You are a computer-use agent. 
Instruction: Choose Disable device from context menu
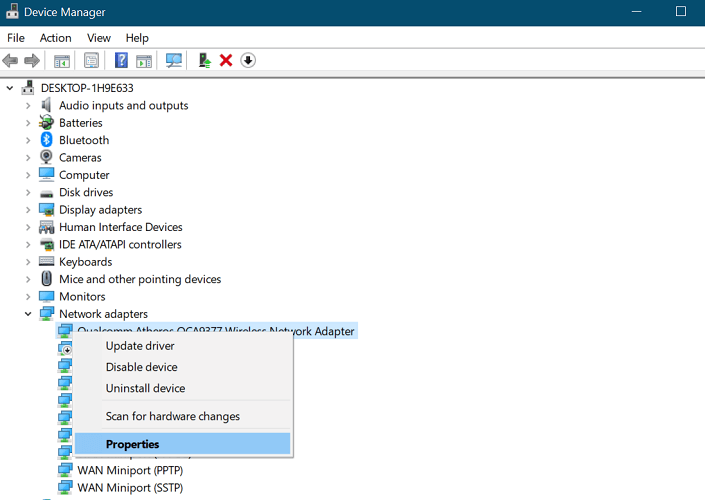click(x=183, y=367)
